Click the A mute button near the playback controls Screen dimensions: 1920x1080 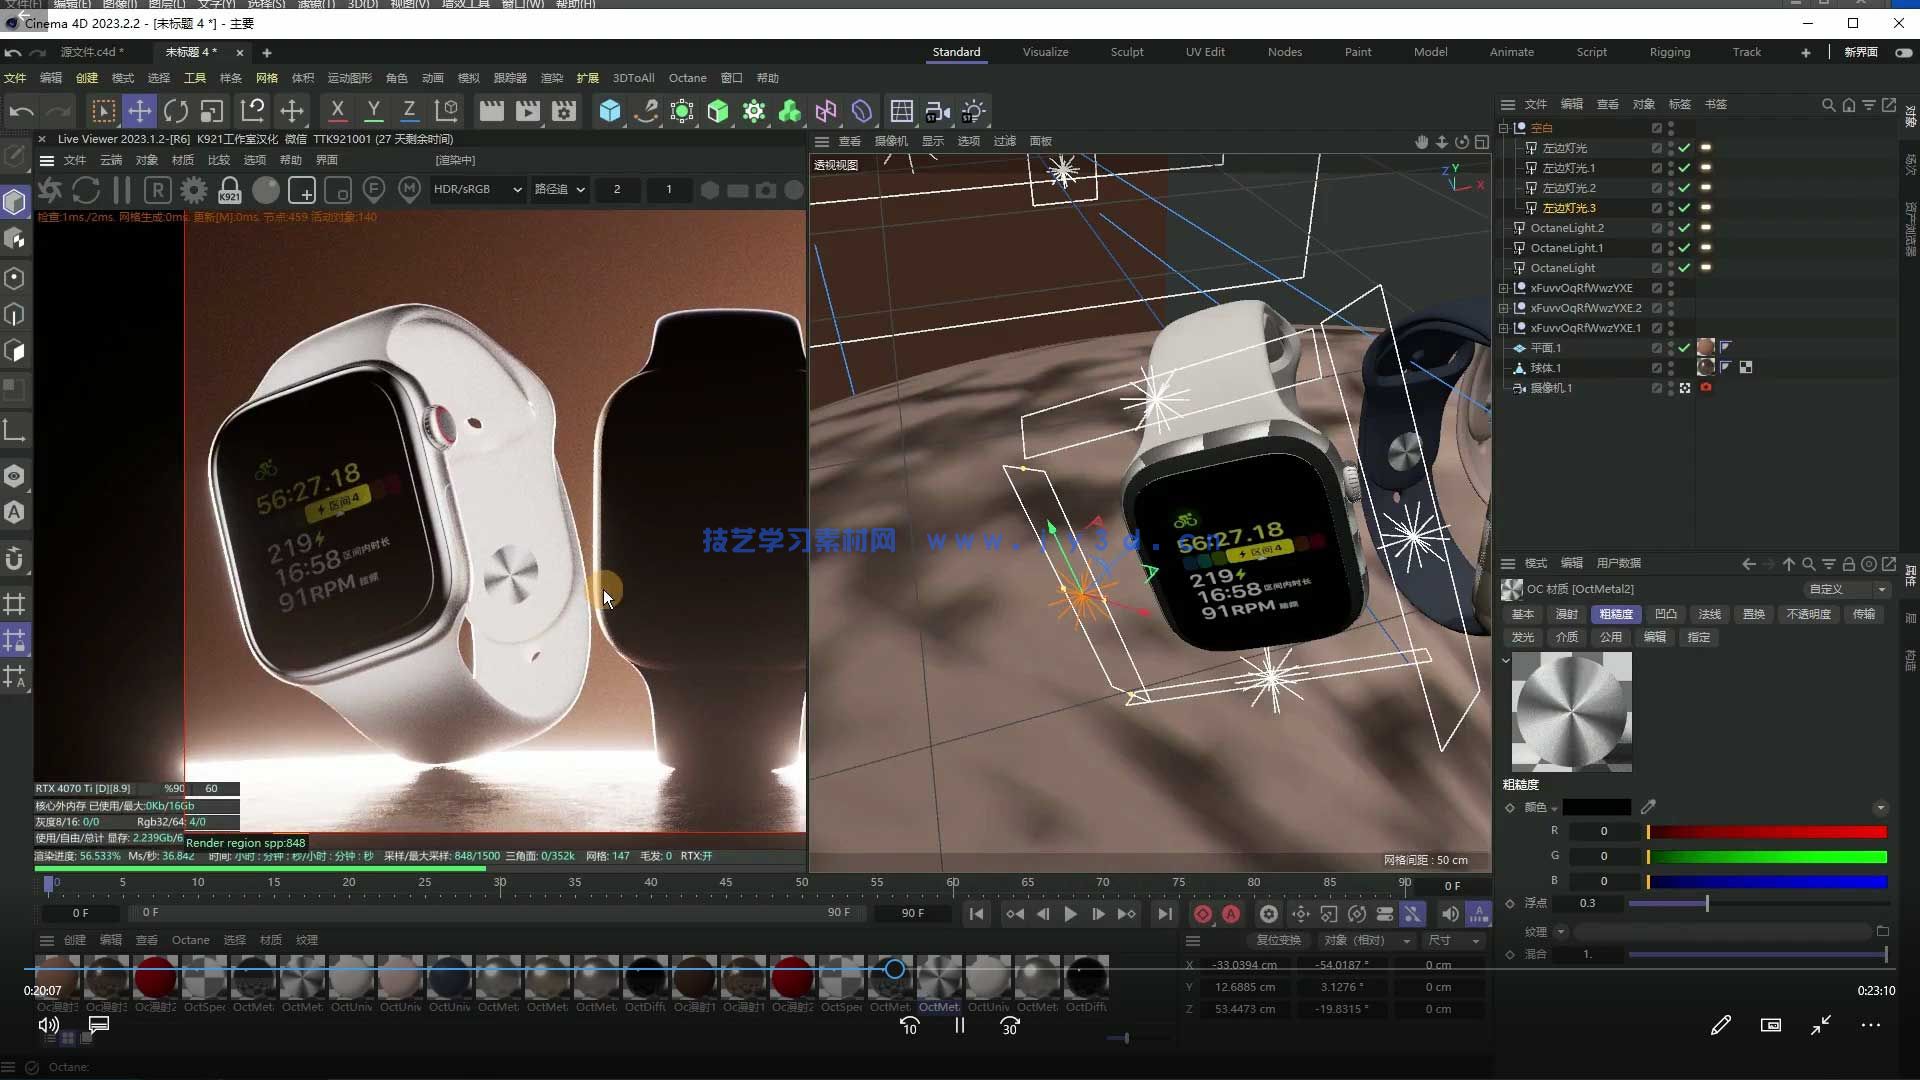click(x=1231, y=914)
